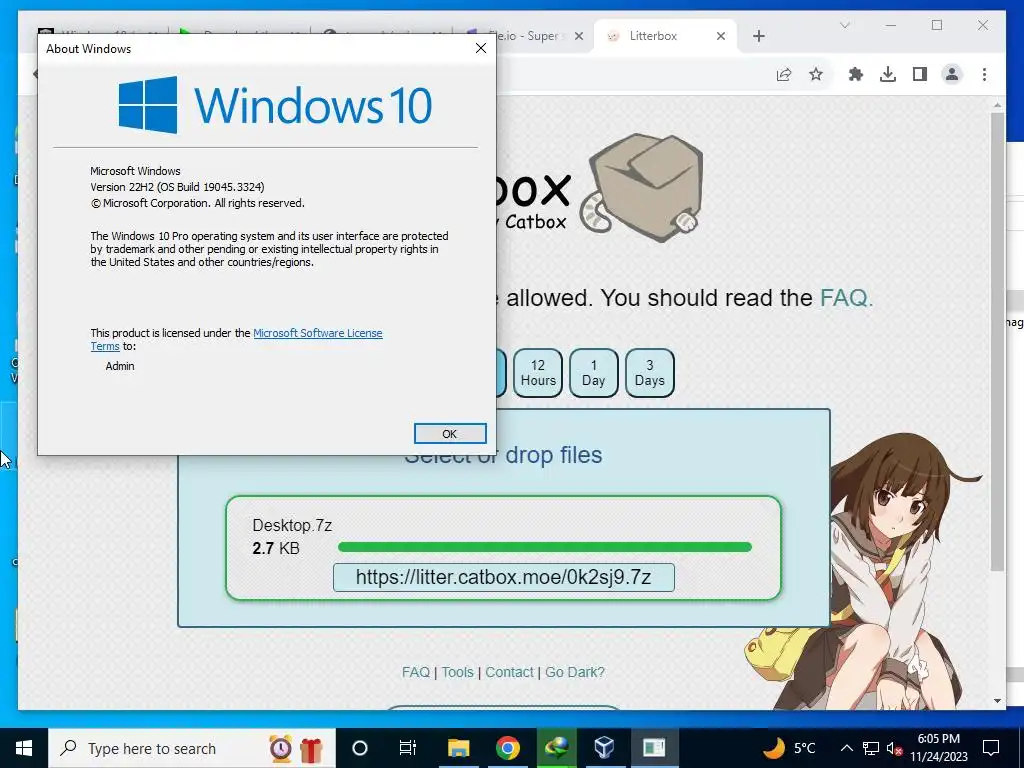
Task: Click the Desktop.7z file name
Action: tap(292, 525)
